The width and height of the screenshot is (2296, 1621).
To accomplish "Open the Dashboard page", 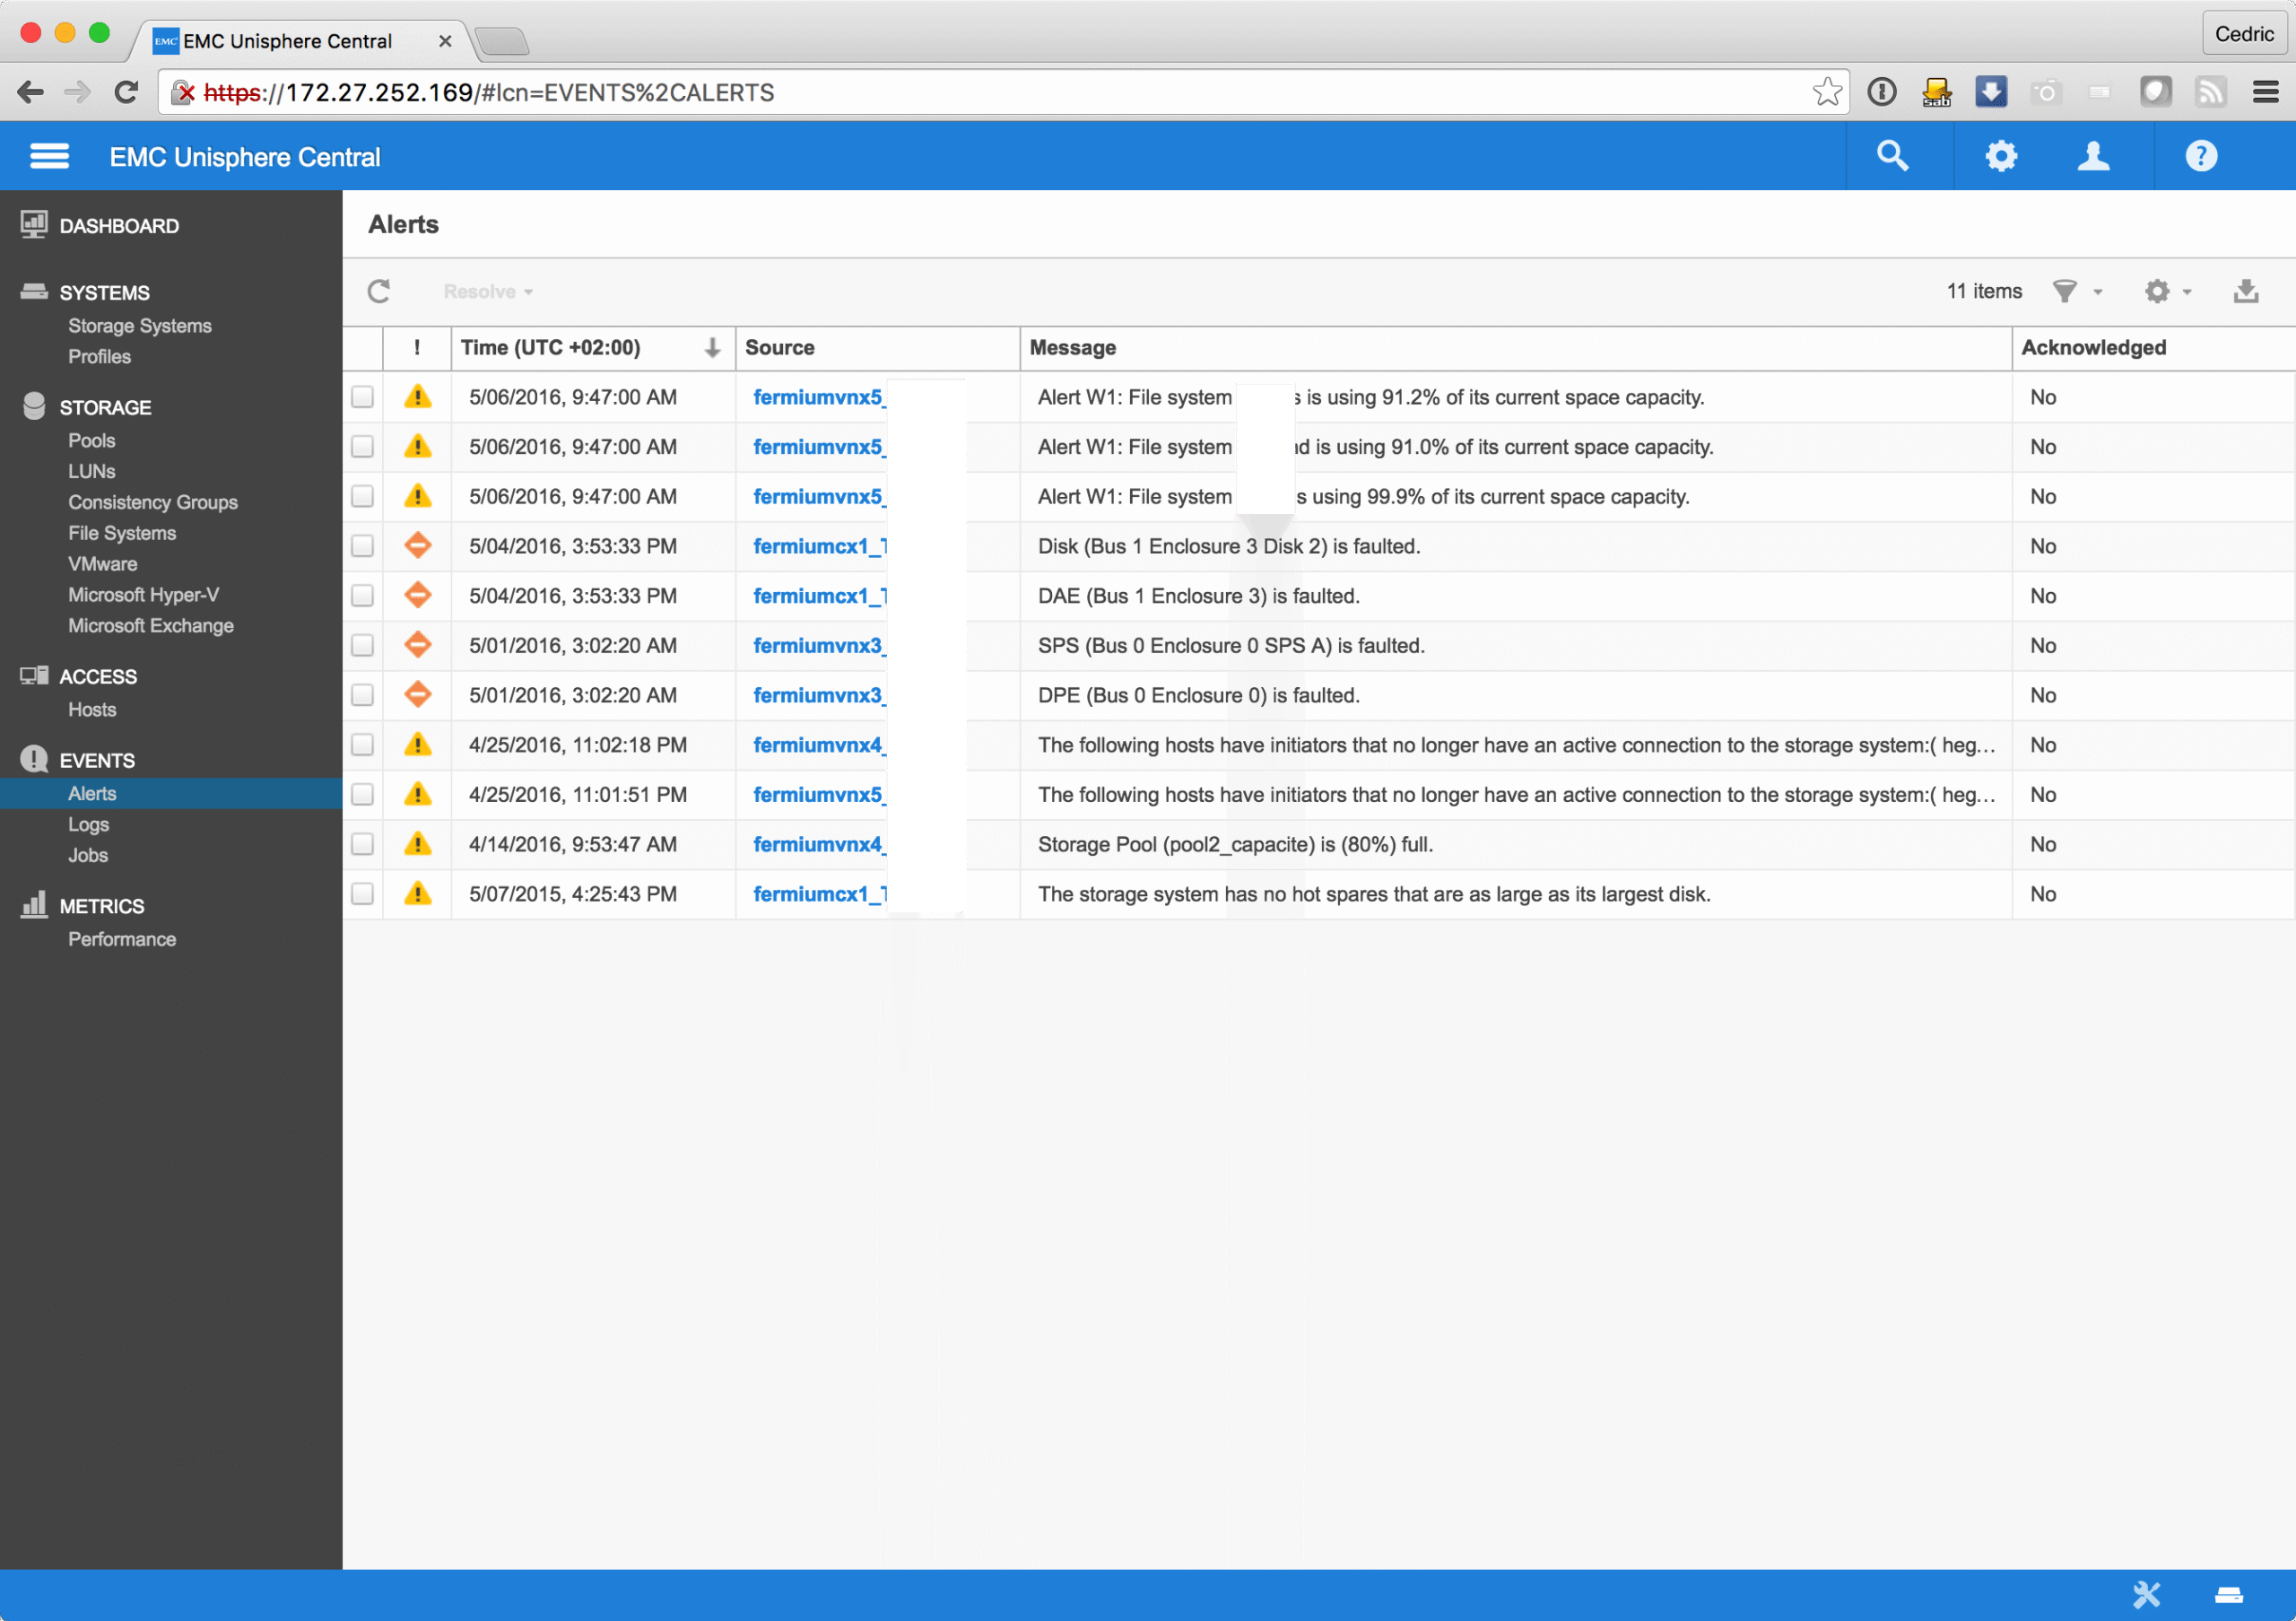I will point(118,226).
